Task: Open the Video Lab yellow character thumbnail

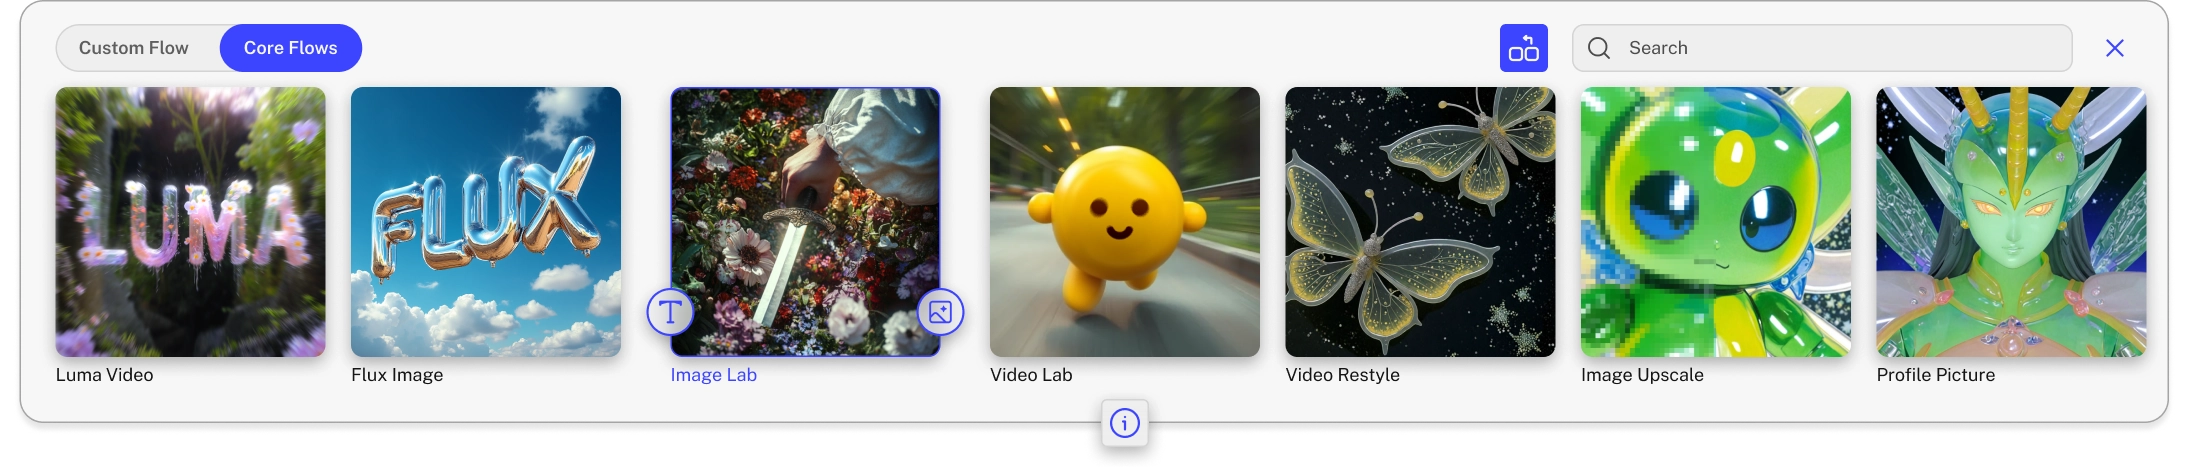Action: click(1125, 222)
